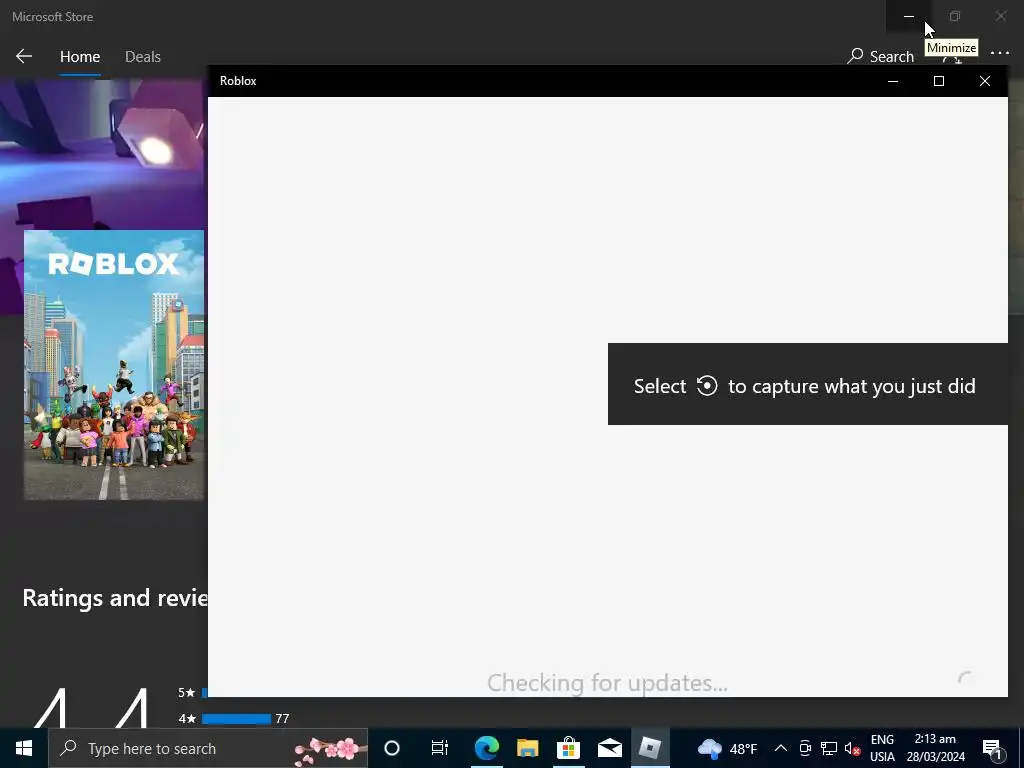Open File Explorer from the taskbar
The height and width of the screenshot is (768, 1024).
pos(528,748)
